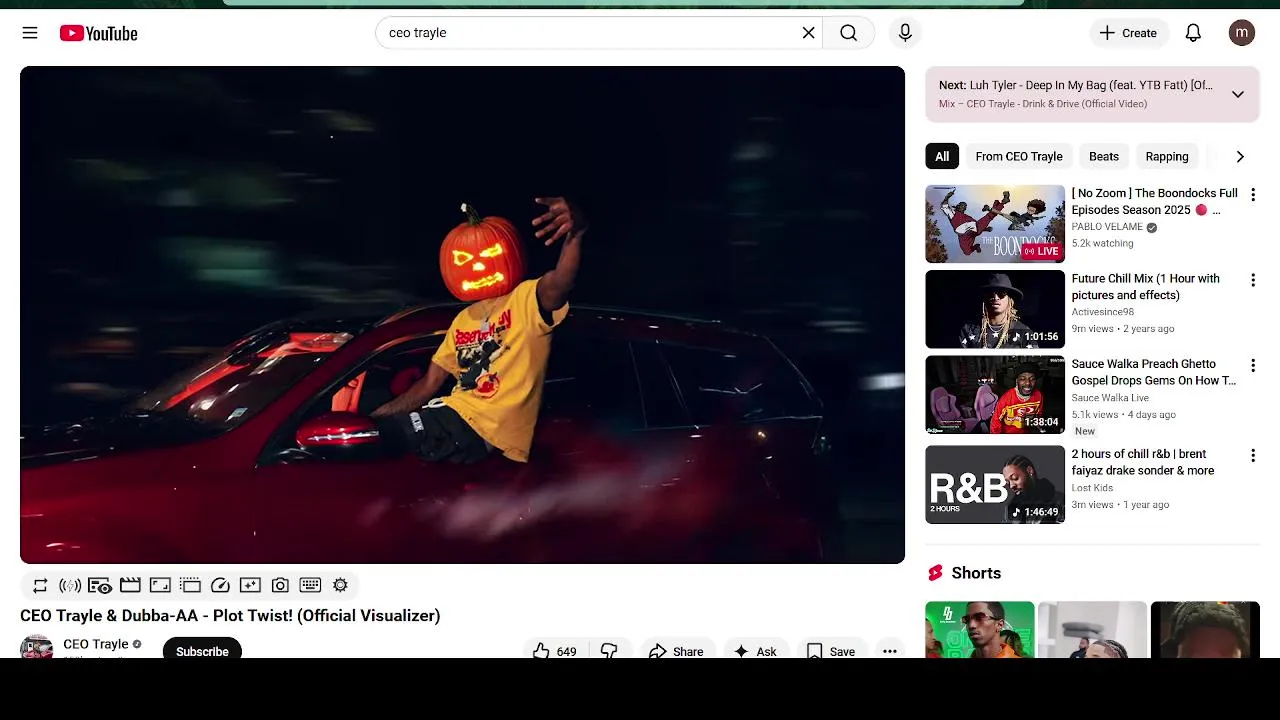Open playback speed gauge control
This screenshot has width=1280, height=720.
click(220, 585)
